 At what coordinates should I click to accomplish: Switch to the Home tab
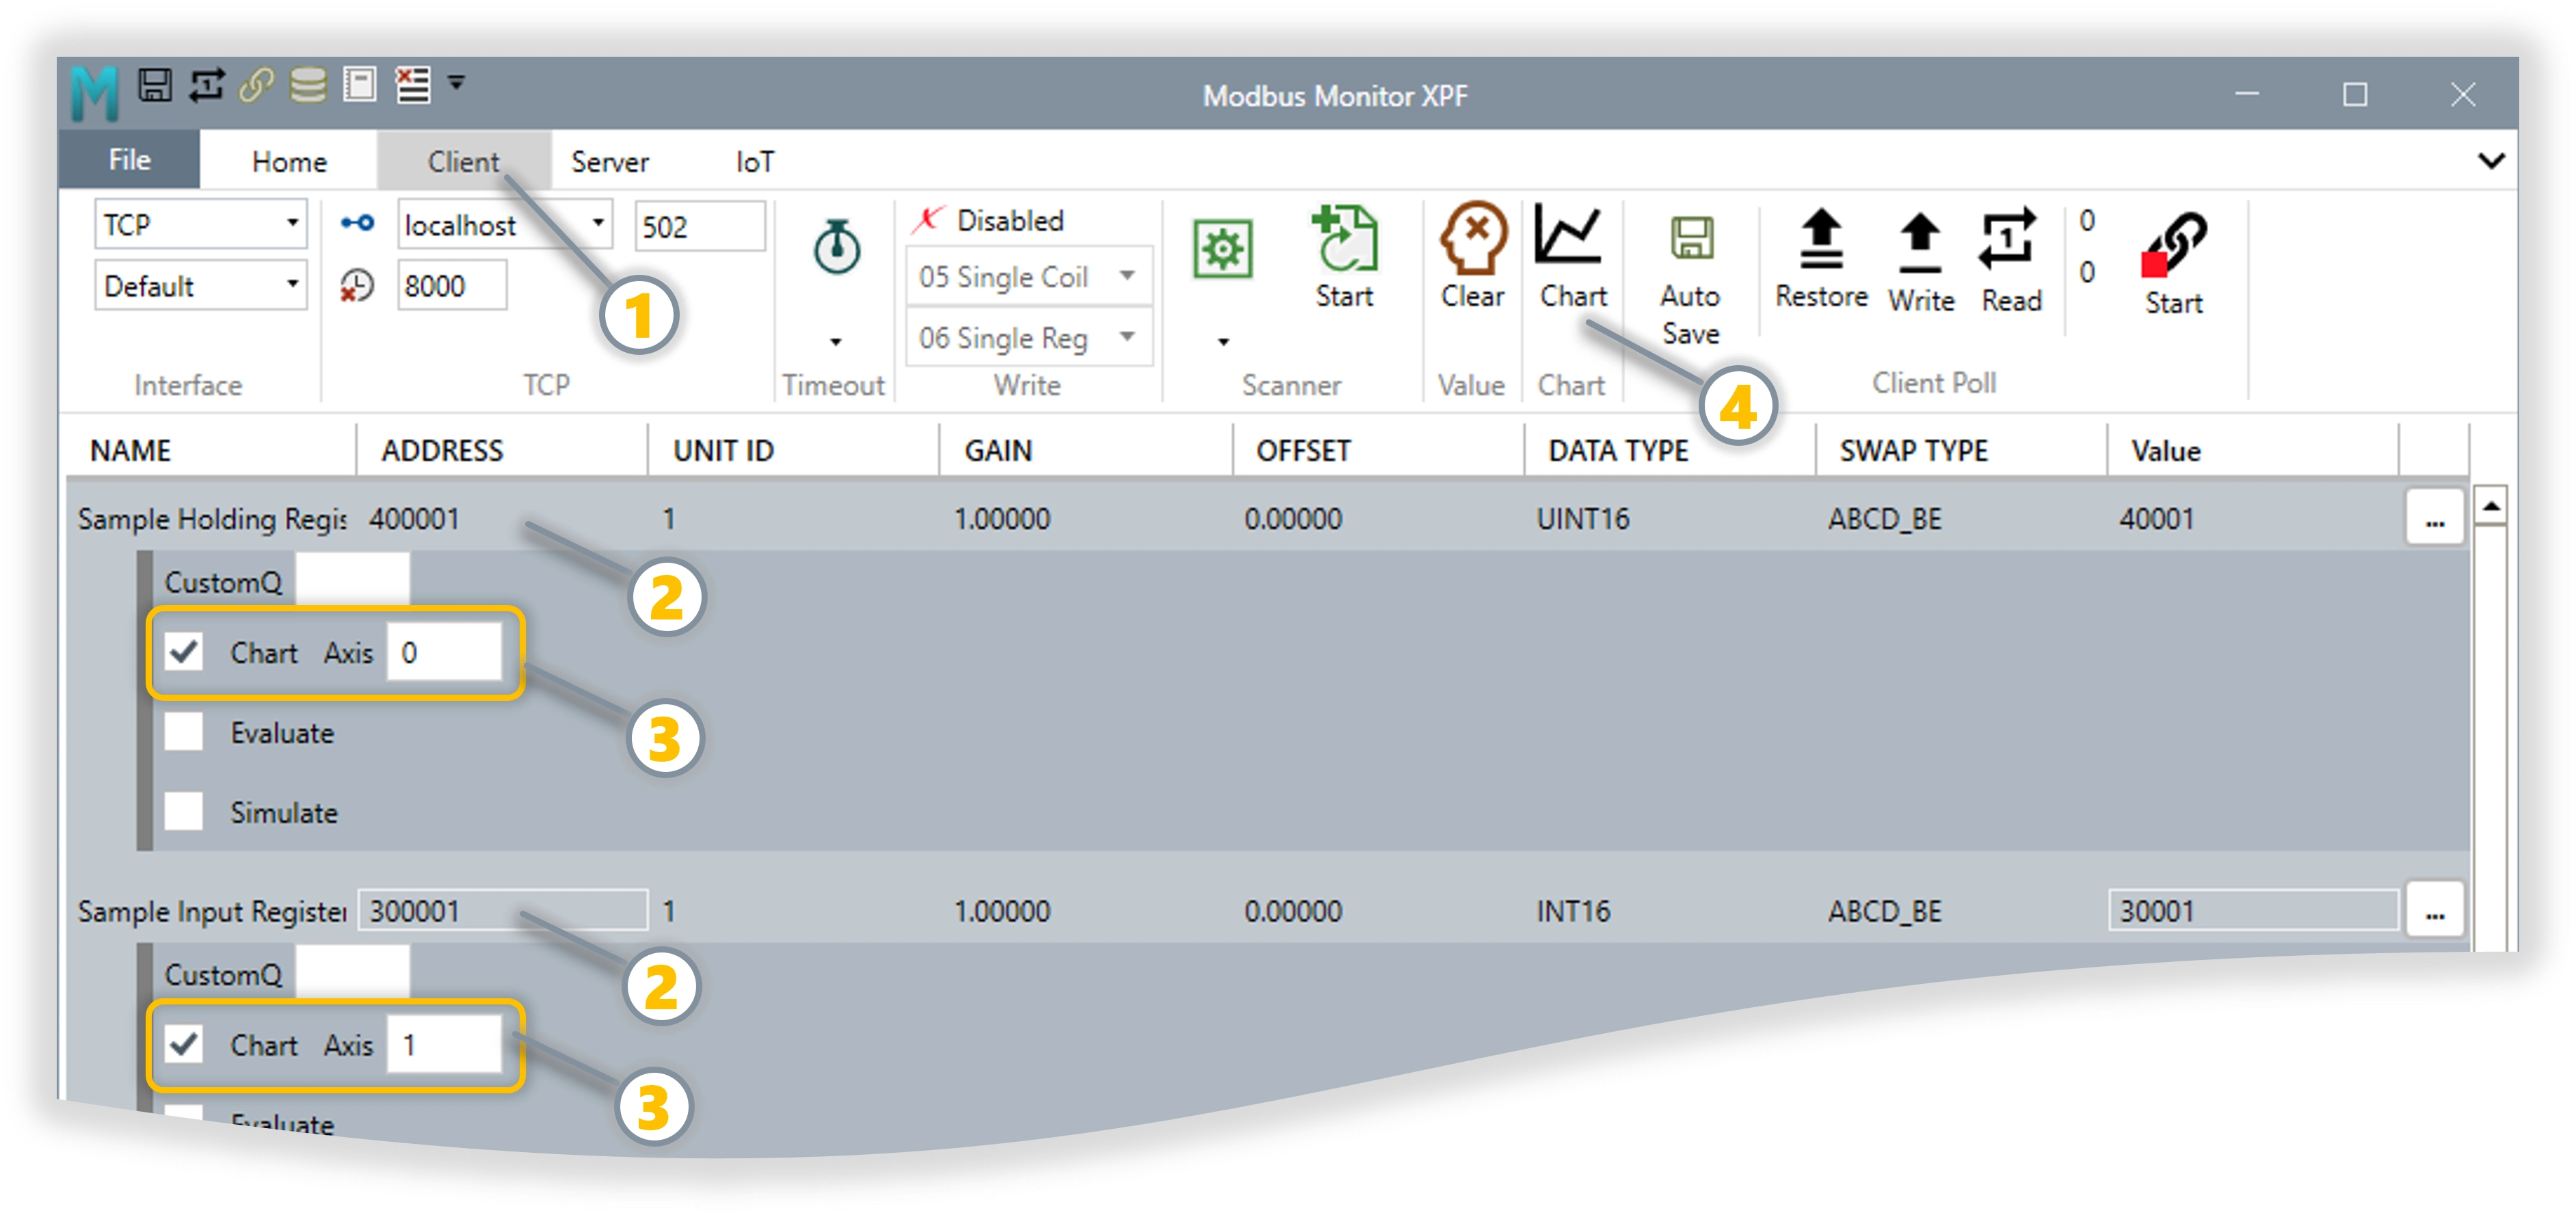pyautogui.click(x=289, y=161)
